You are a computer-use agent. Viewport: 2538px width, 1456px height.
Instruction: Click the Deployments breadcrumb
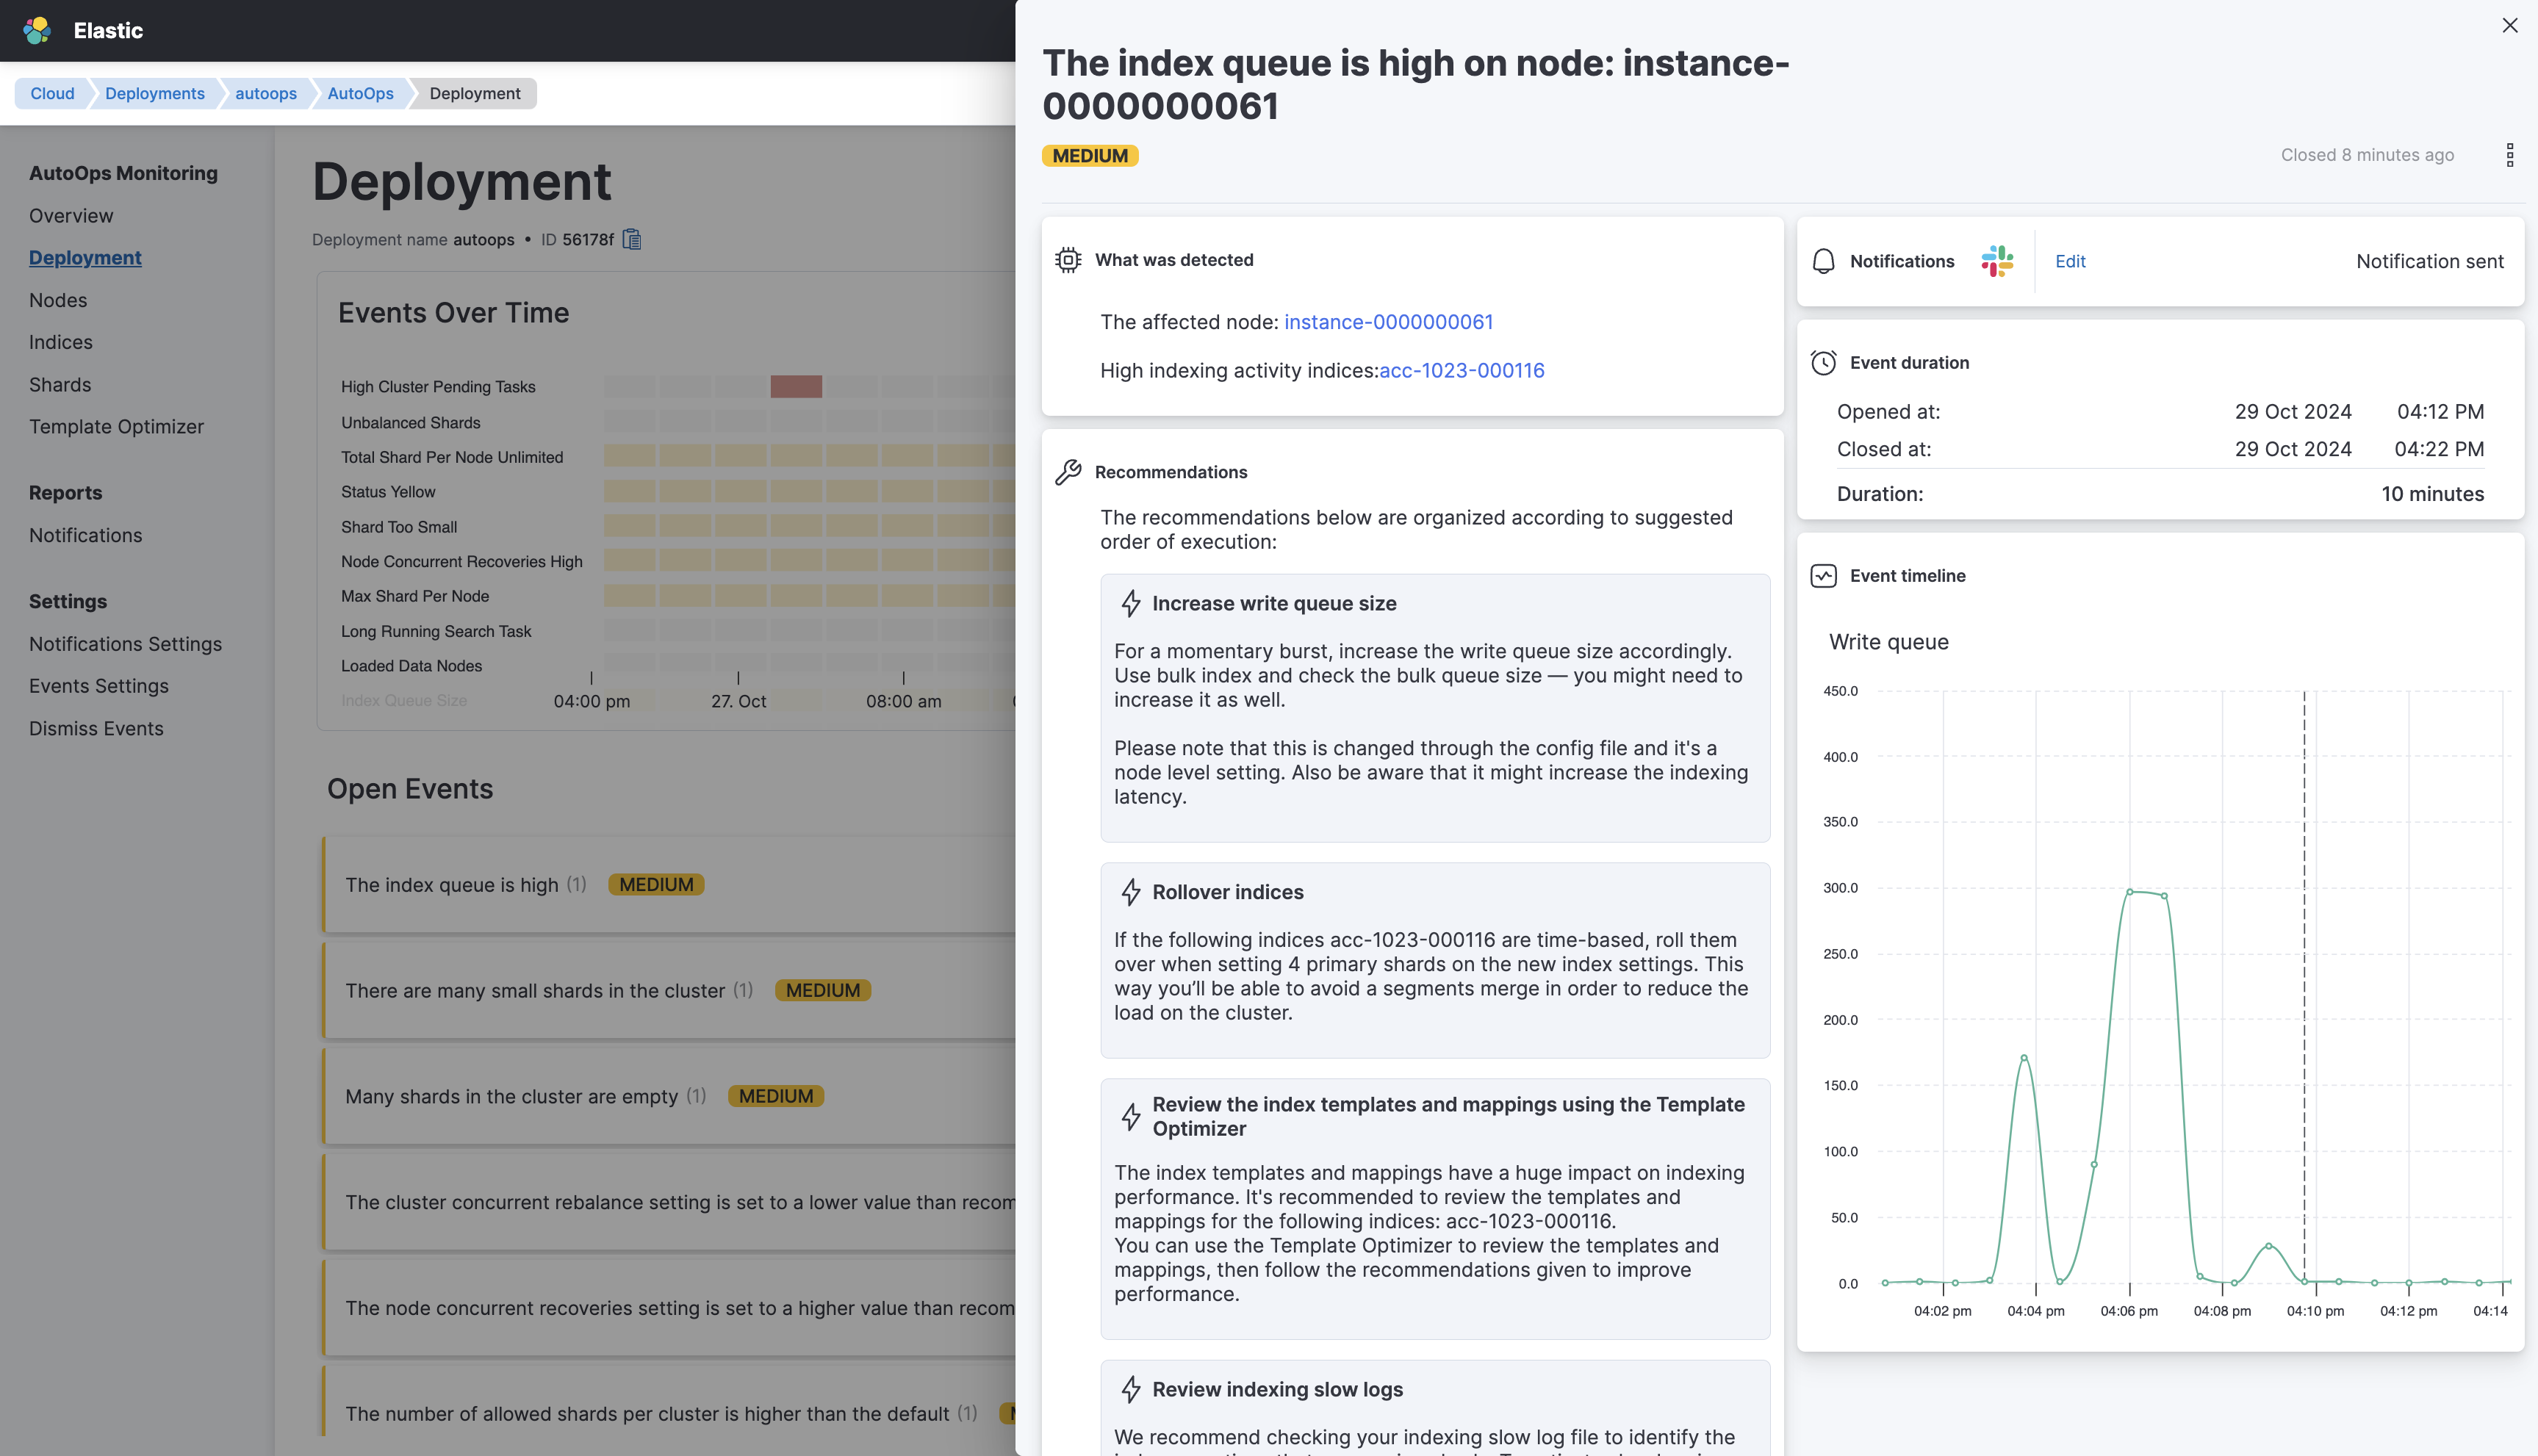[x=154, y=93]
